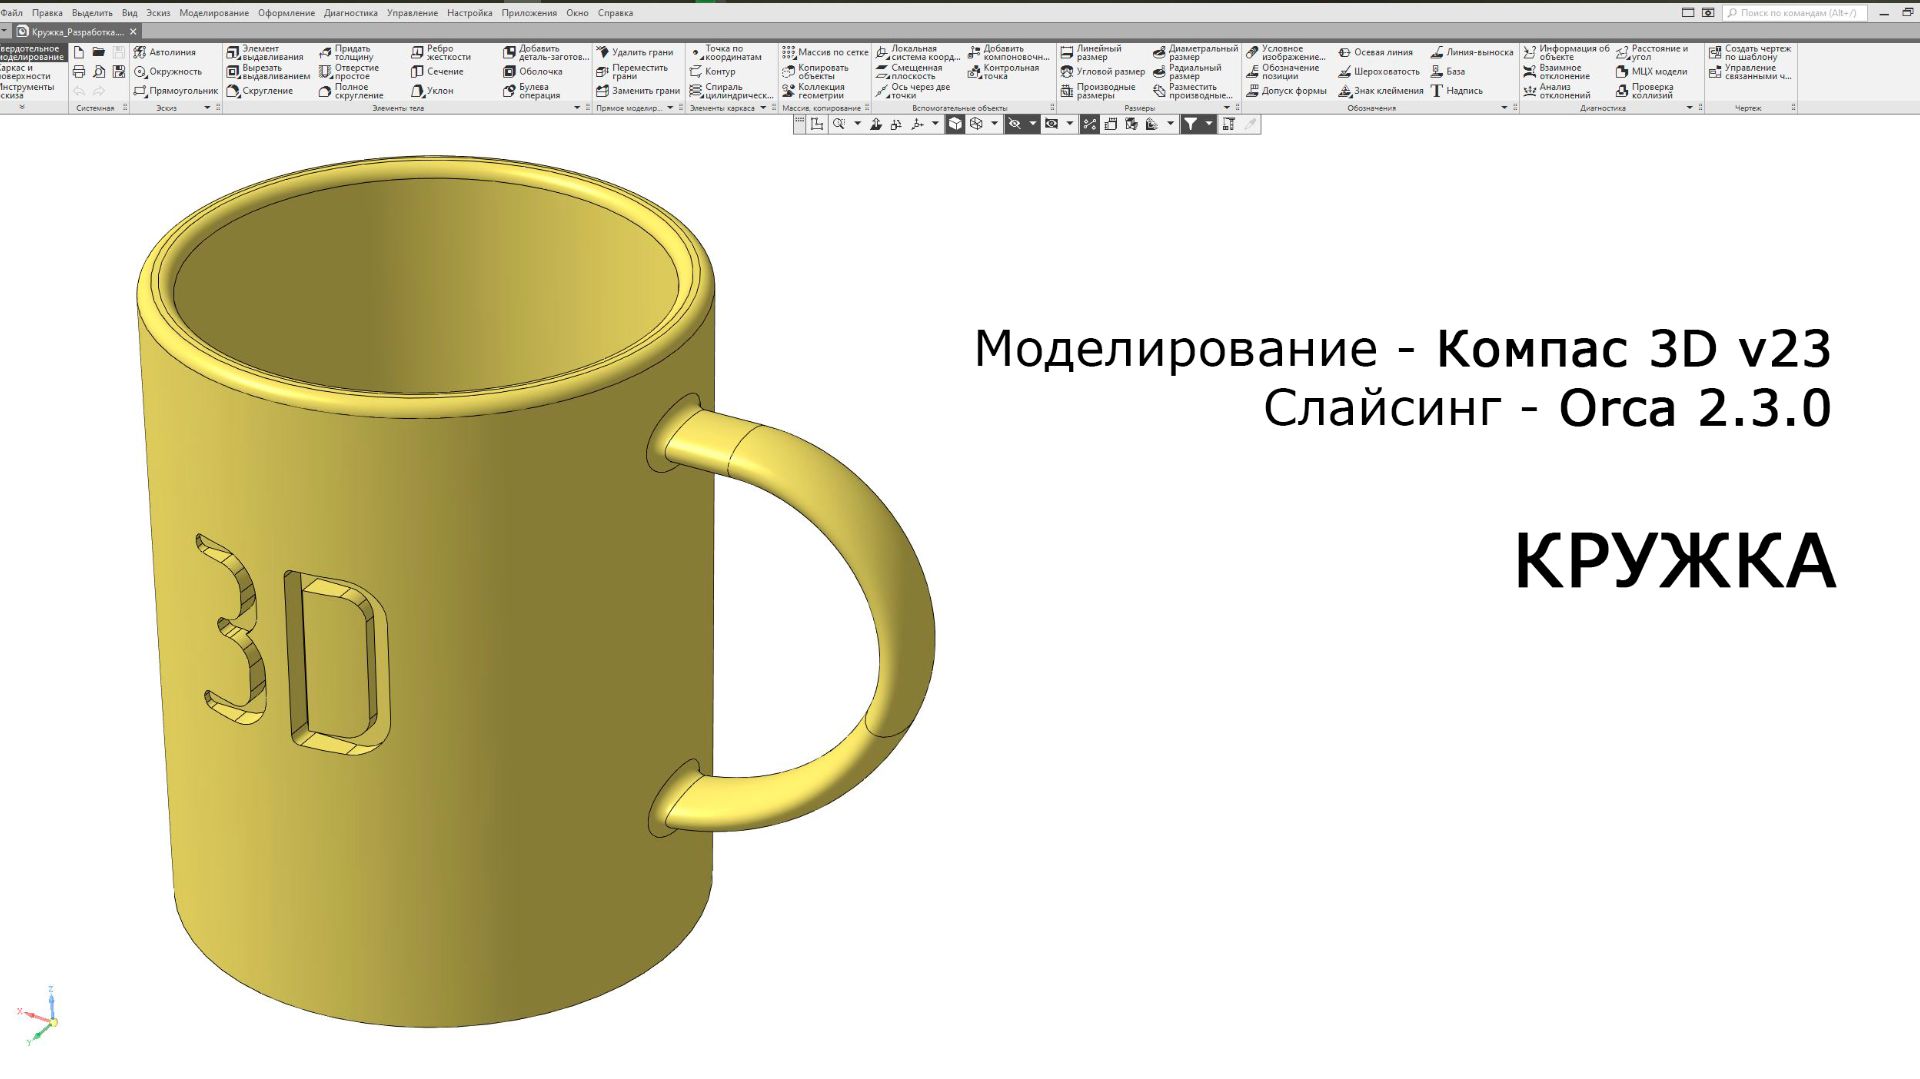
Task: Open the Файл menu
Action: tap(12, 13)
